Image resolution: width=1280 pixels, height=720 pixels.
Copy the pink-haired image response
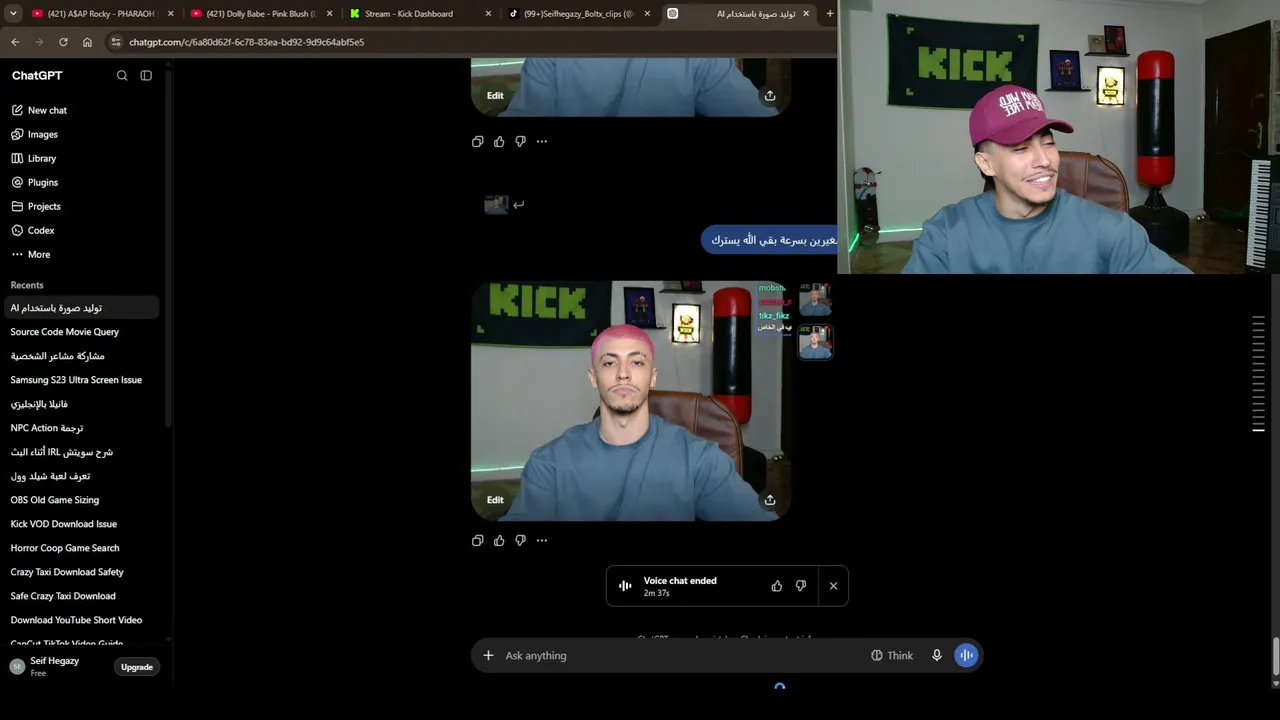[478, 540]
